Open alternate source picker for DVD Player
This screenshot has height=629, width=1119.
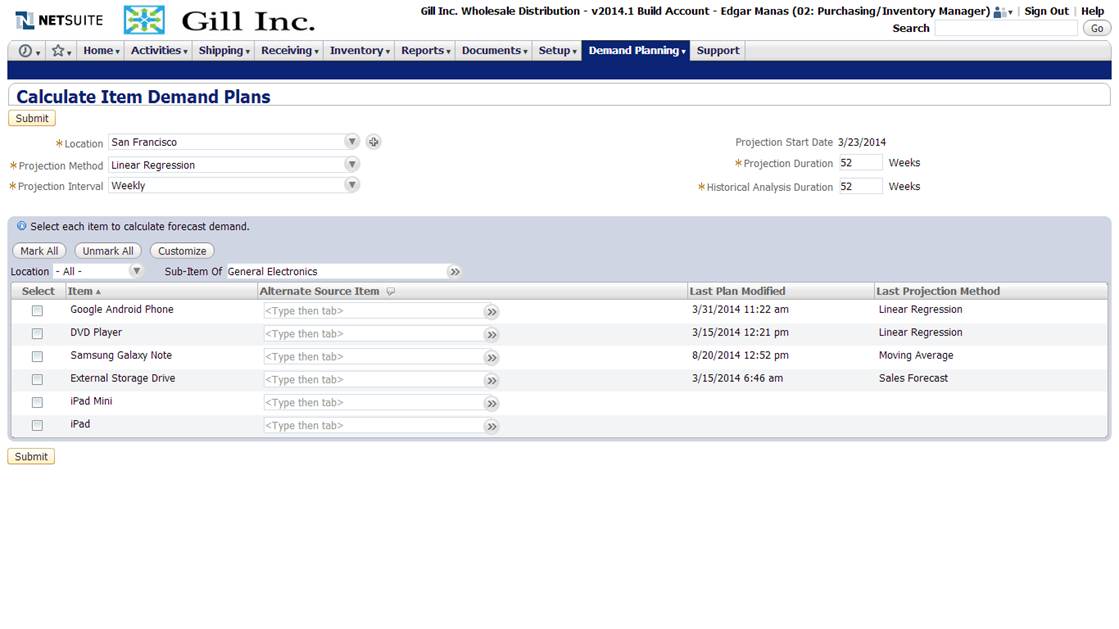pyautogui.click(x=491, y=335)
